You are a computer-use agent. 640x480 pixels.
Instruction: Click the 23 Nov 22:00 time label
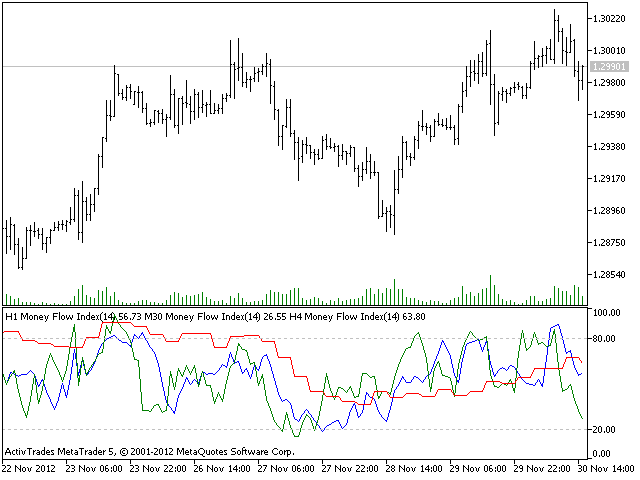[158, 469]
